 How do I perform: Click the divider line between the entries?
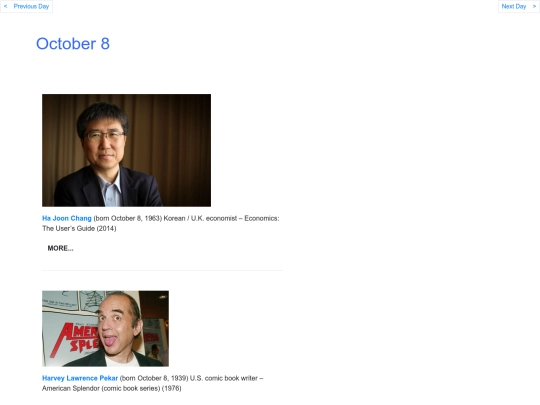coord(162,271)
